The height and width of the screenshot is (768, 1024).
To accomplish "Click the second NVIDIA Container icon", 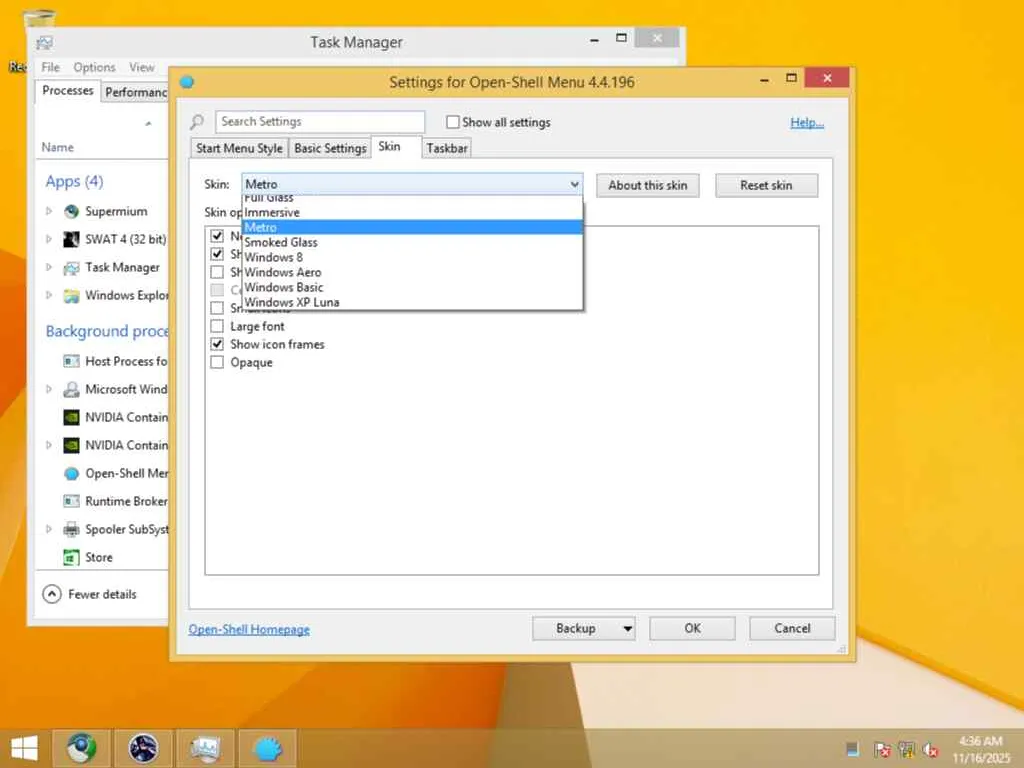I will [71, 445].
